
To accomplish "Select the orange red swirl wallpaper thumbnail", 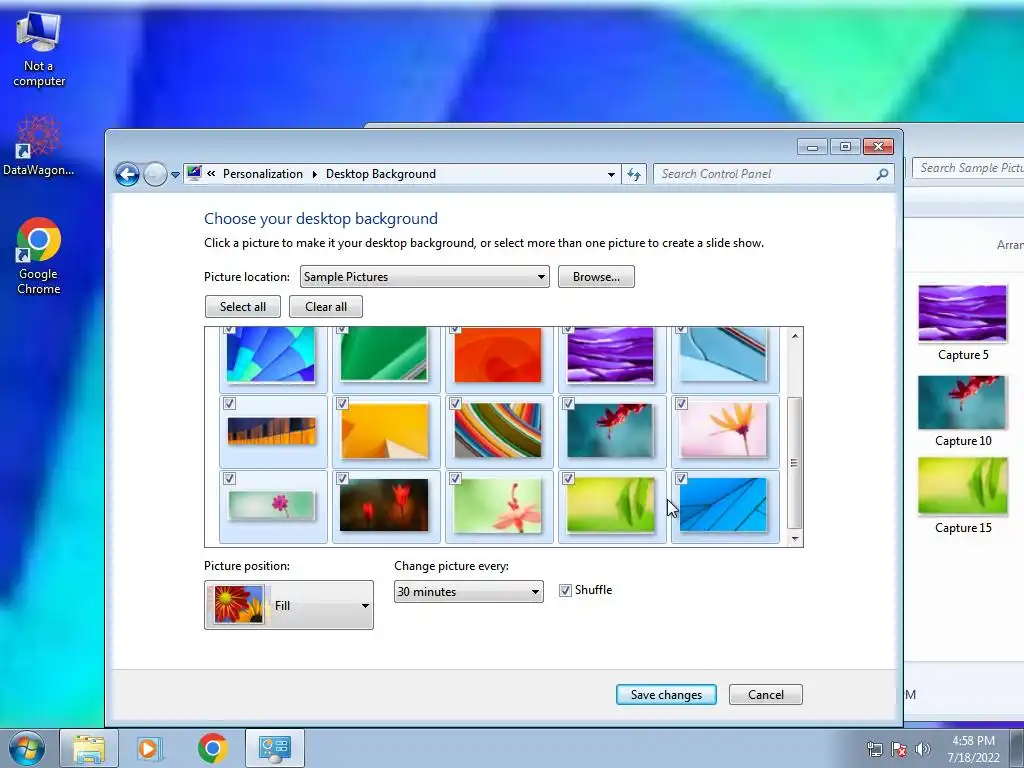I will coord(498,355).
